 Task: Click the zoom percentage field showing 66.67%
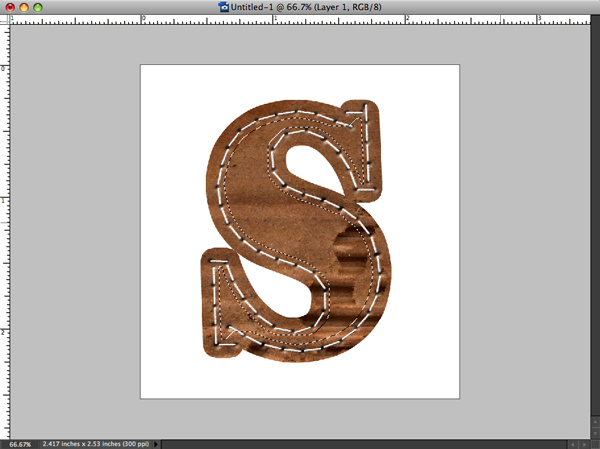[x=18, y=443]
